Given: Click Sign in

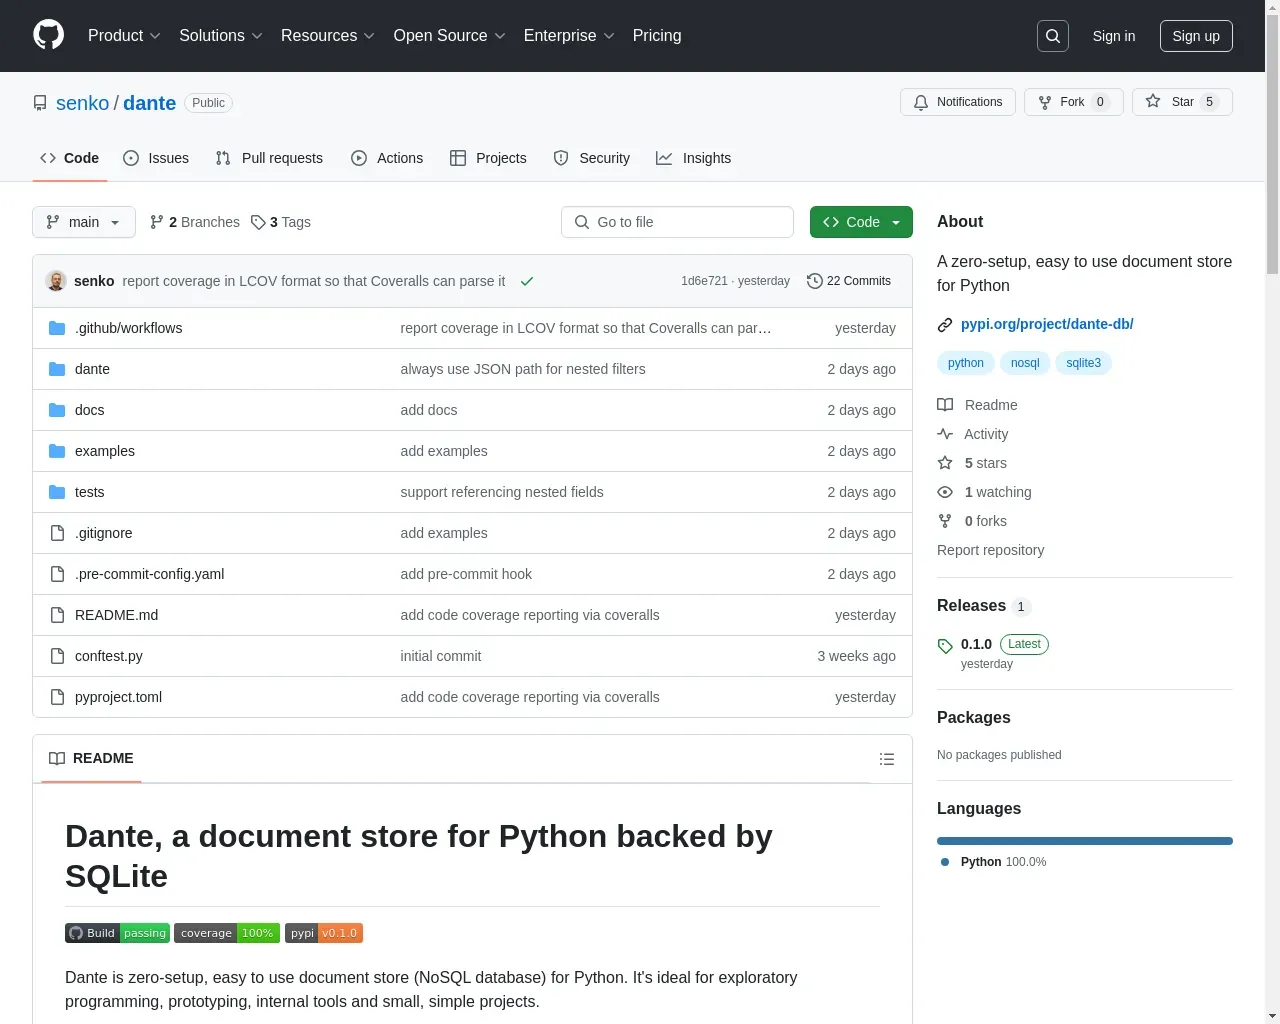Looking at the screenshot, I should point(1113,36).
